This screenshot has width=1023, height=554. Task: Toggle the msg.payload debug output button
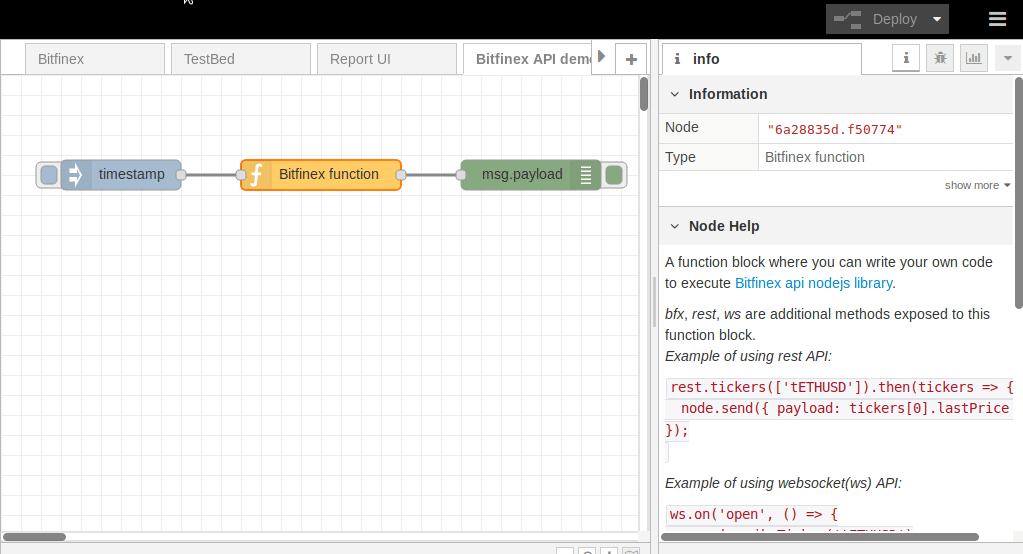click(x=615, y=175)
